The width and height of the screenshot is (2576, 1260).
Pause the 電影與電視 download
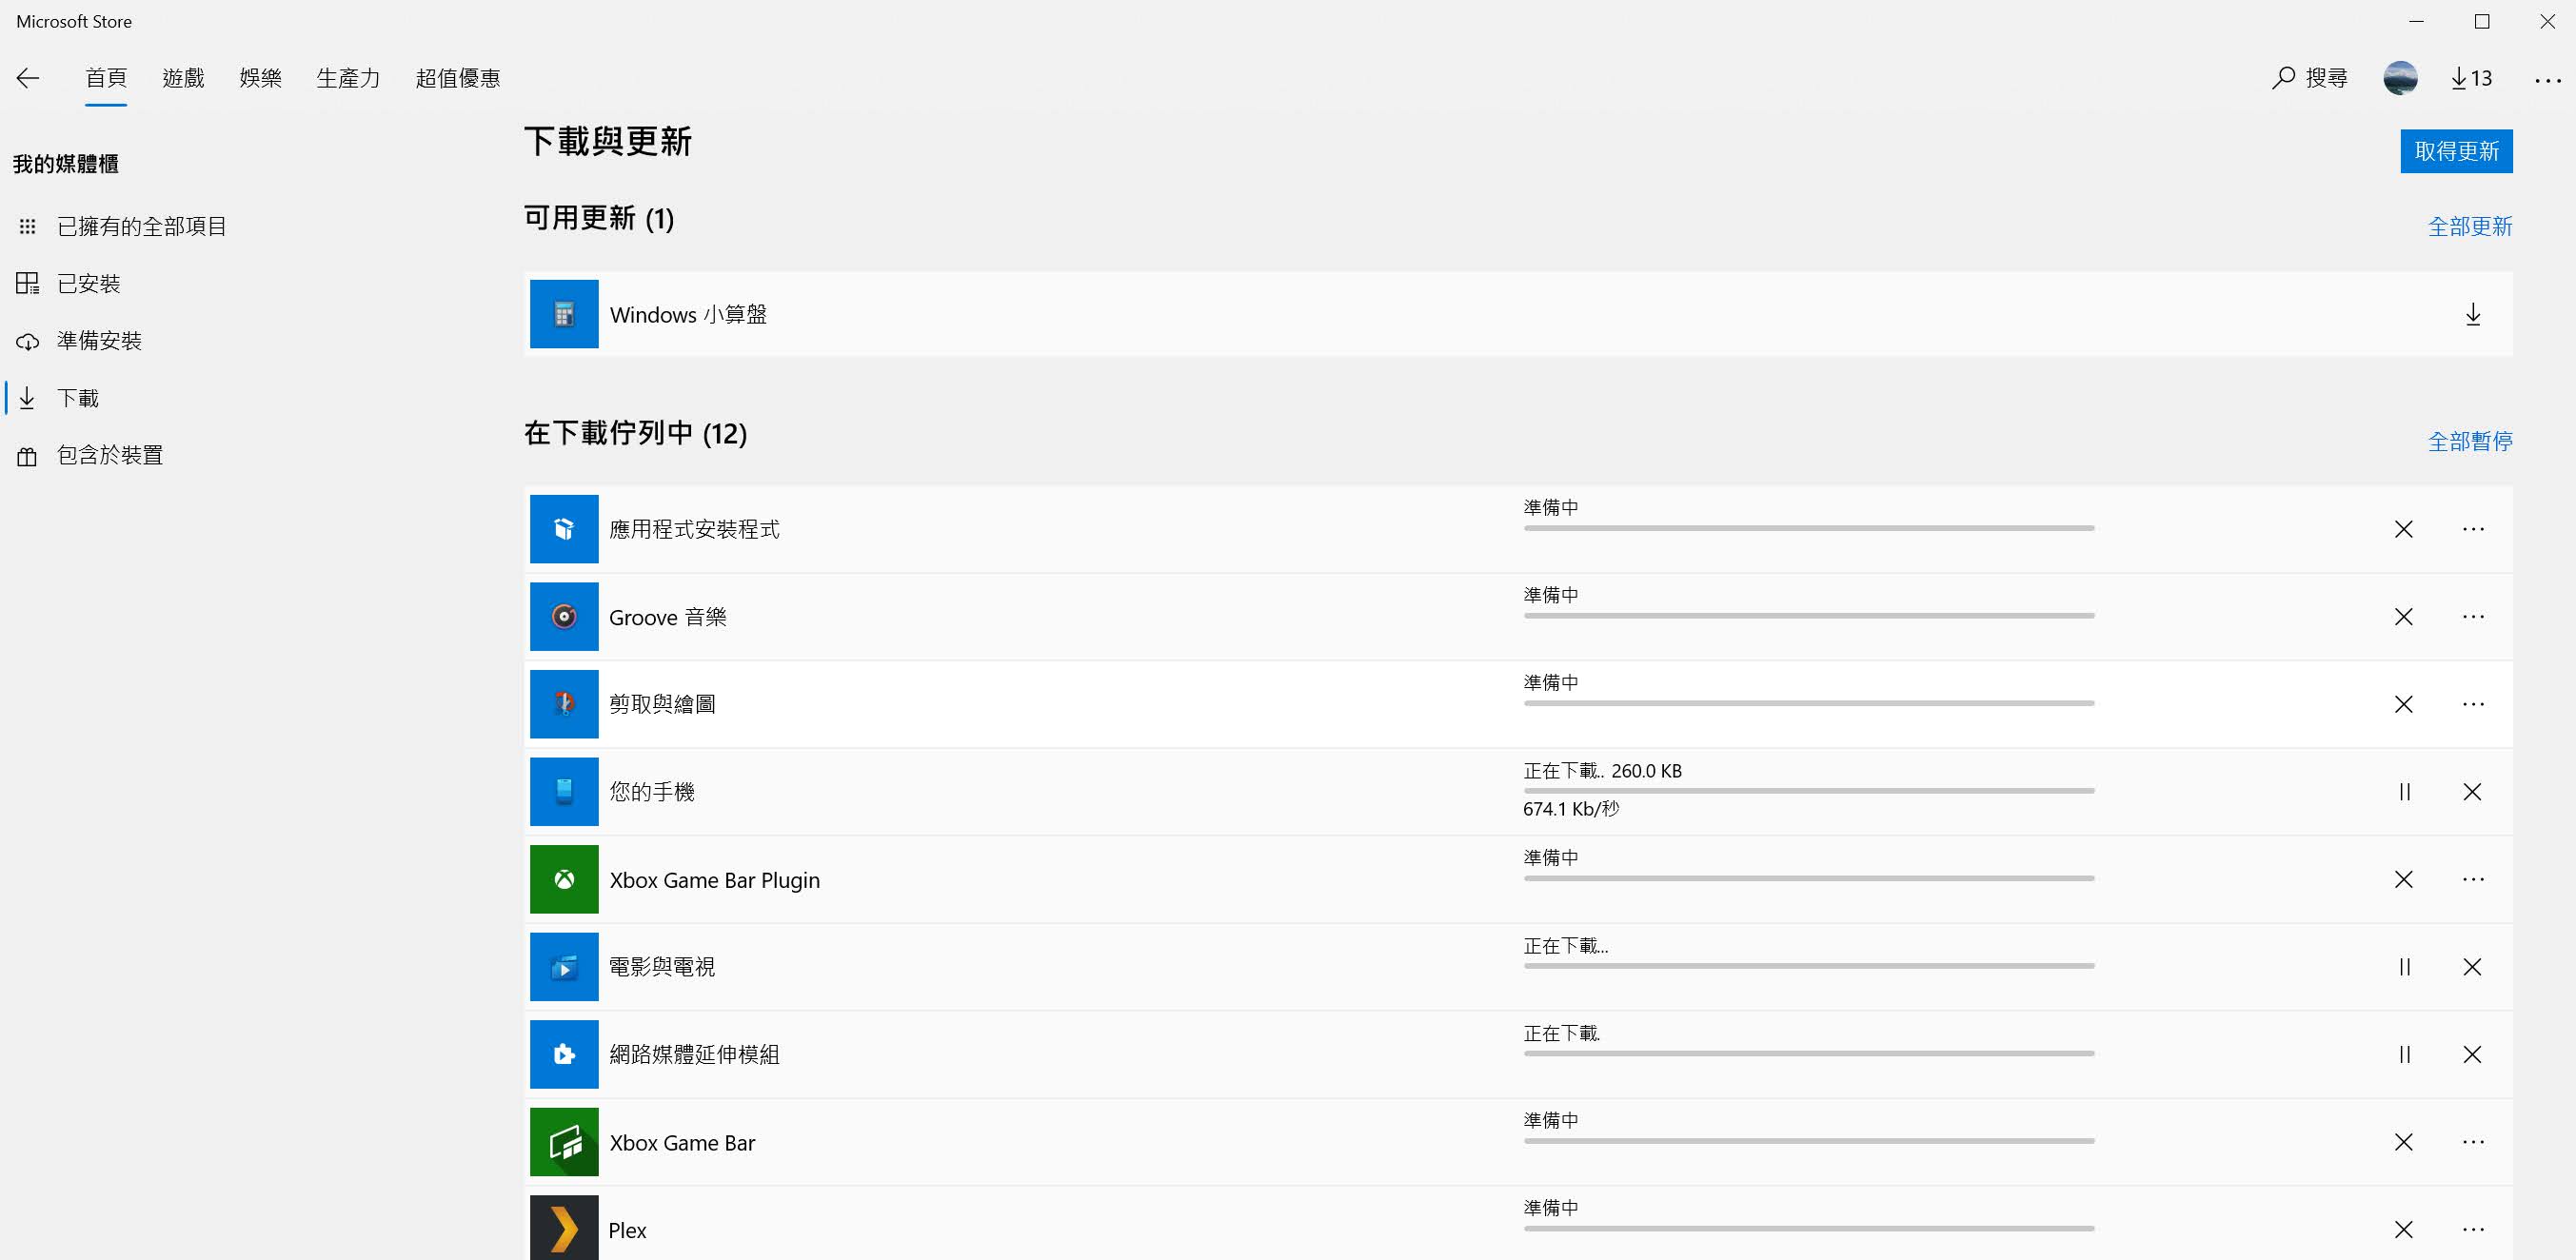click(2404, 967)
